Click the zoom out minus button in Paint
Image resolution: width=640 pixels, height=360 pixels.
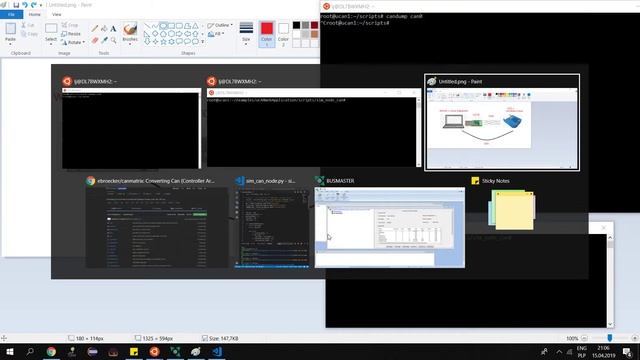[584, 338]
